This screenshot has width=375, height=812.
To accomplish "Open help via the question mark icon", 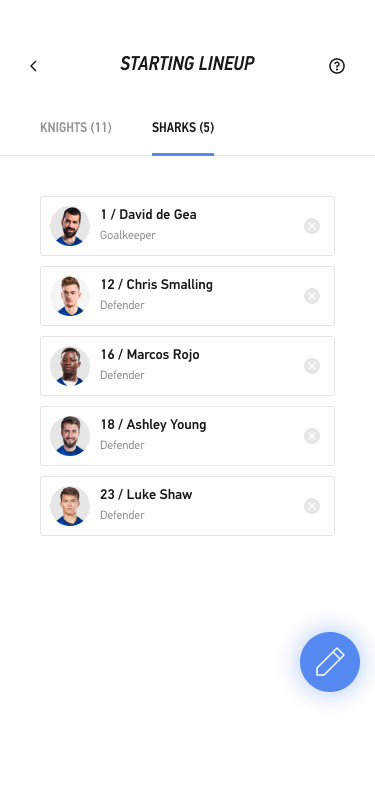I will tap(337, 66).
